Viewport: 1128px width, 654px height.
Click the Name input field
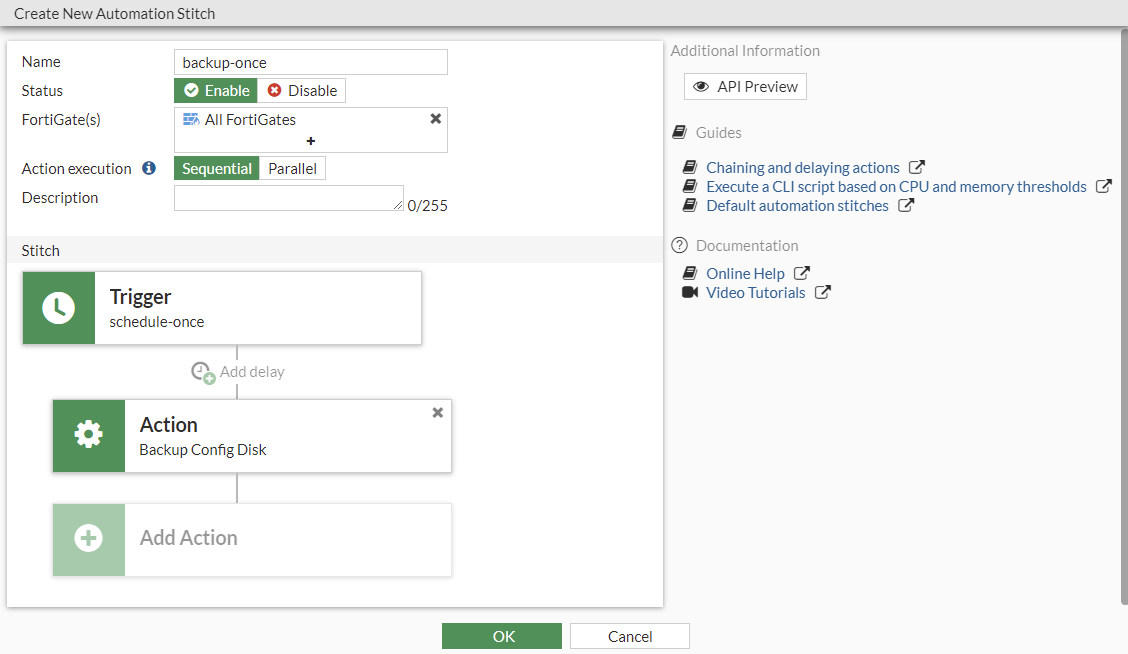pos(310,63)
